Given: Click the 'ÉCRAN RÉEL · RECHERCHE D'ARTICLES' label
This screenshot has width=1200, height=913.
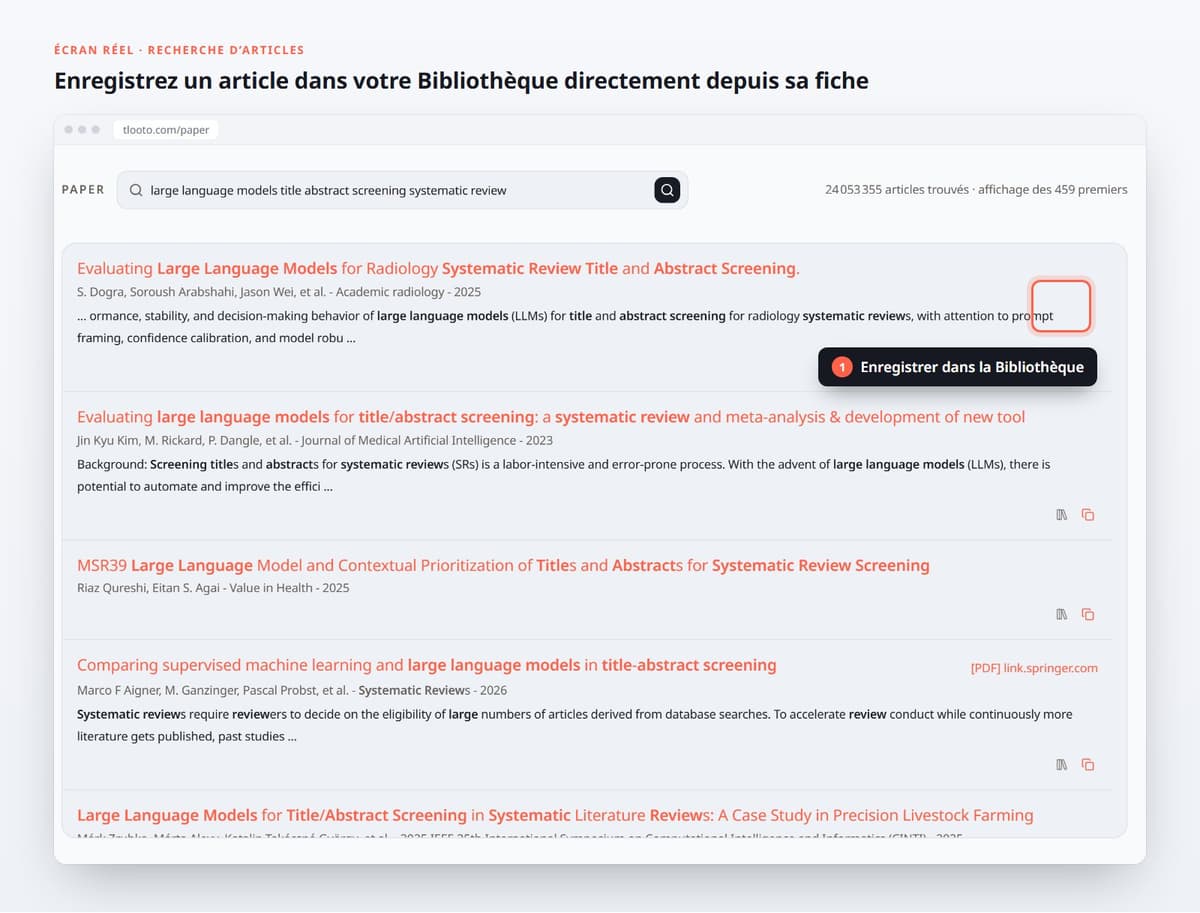Looking at the screenshot, I should (x=179, y=50).
